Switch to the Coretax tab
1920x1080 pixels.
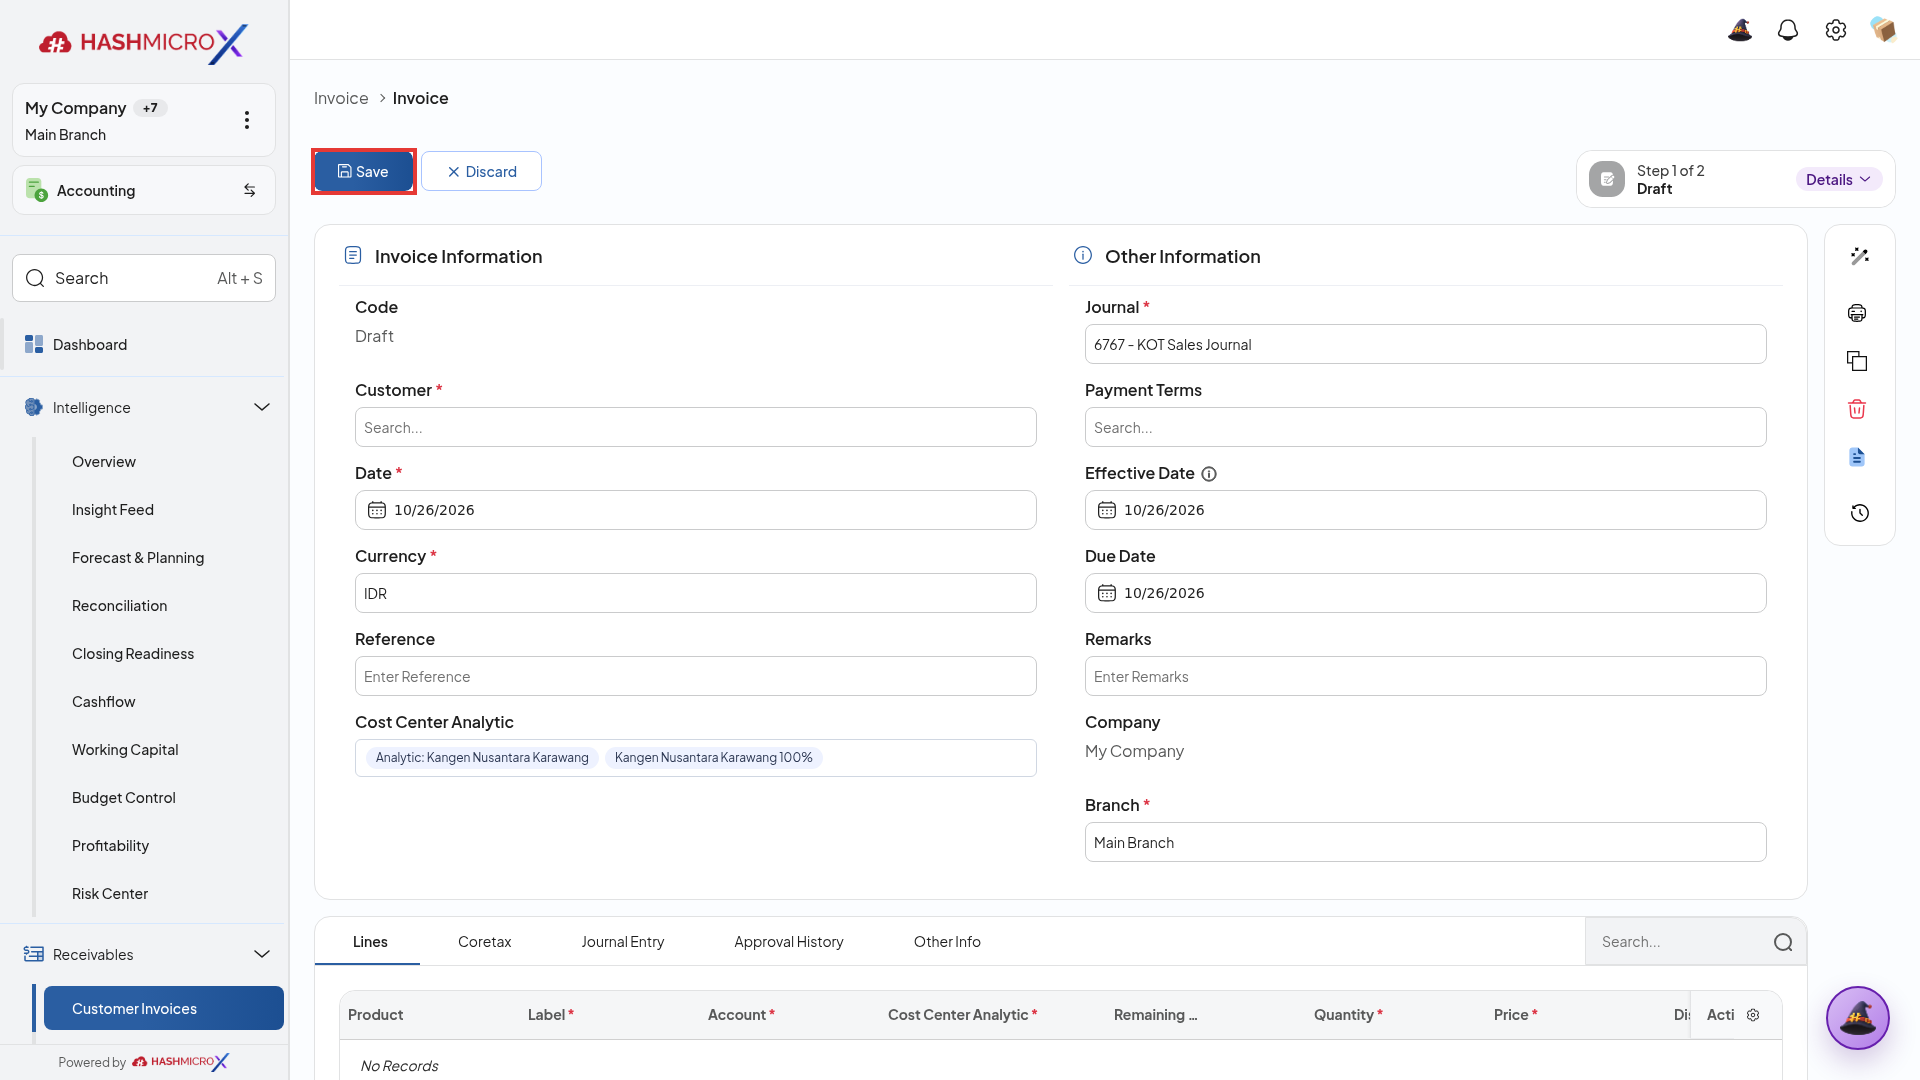(484, 942)
